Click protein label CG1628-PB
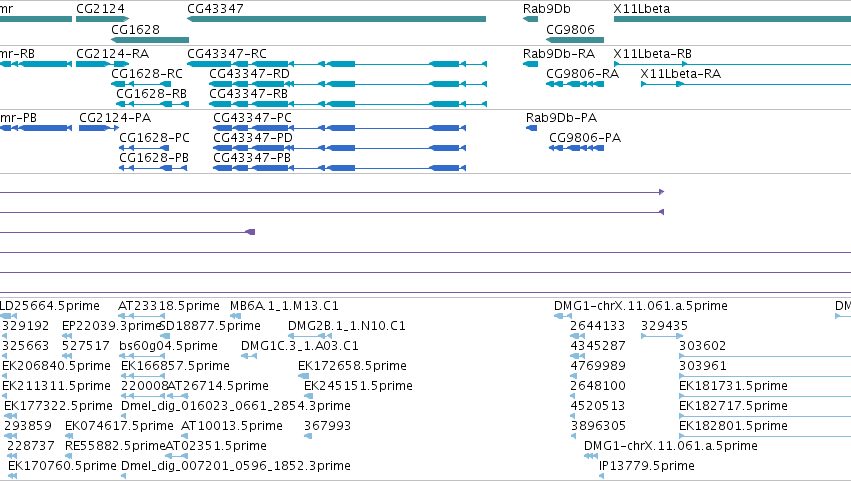 click(154, 157)
